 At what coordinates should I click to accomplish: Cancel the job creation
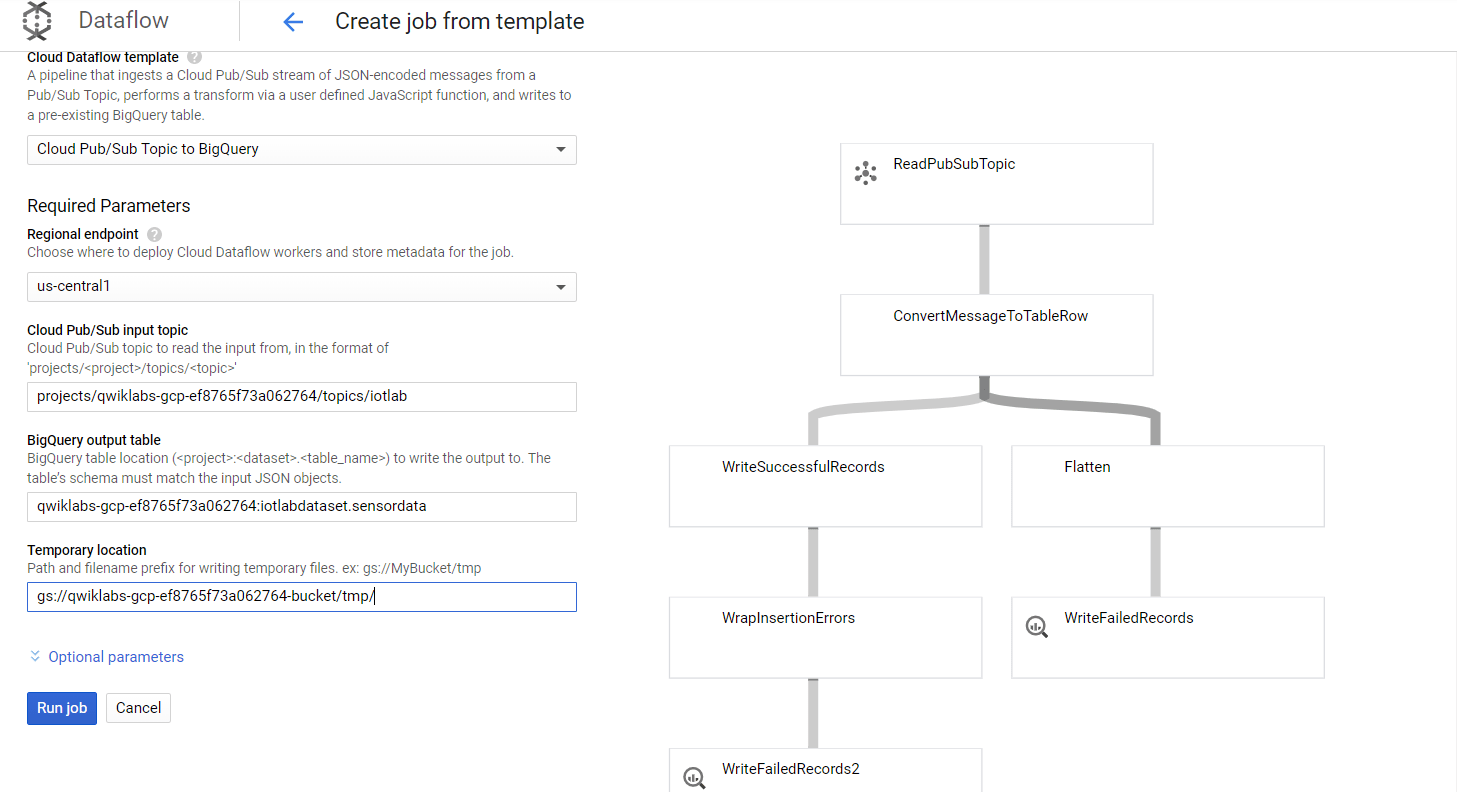(137, 708)
